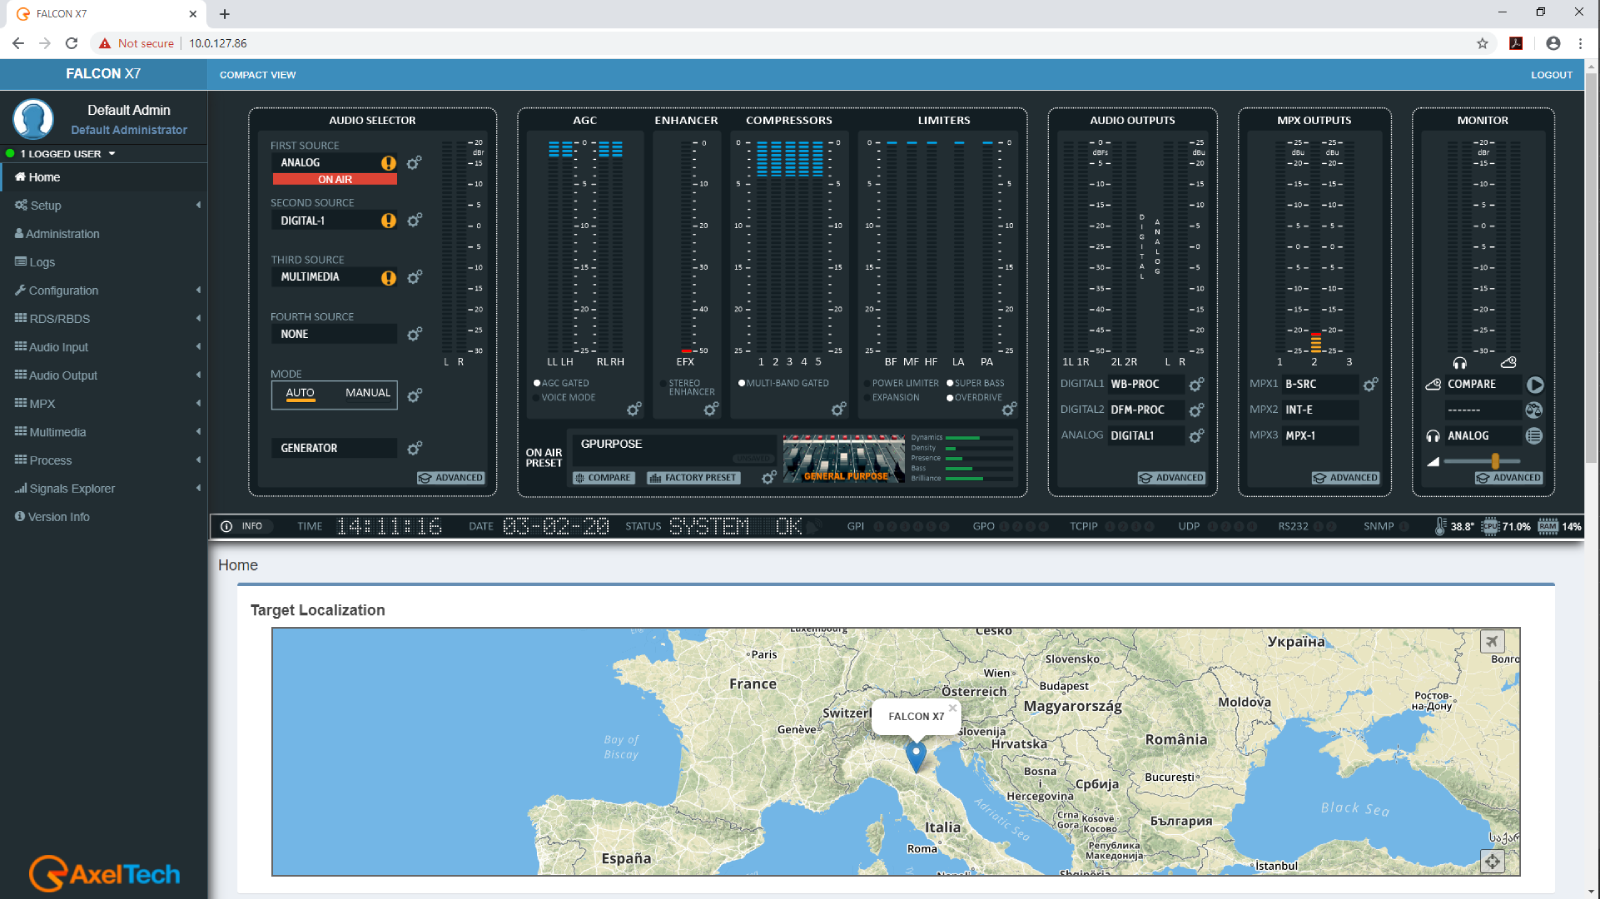
Task: Toggle EXPANSION option
Action: pos(891,397)
